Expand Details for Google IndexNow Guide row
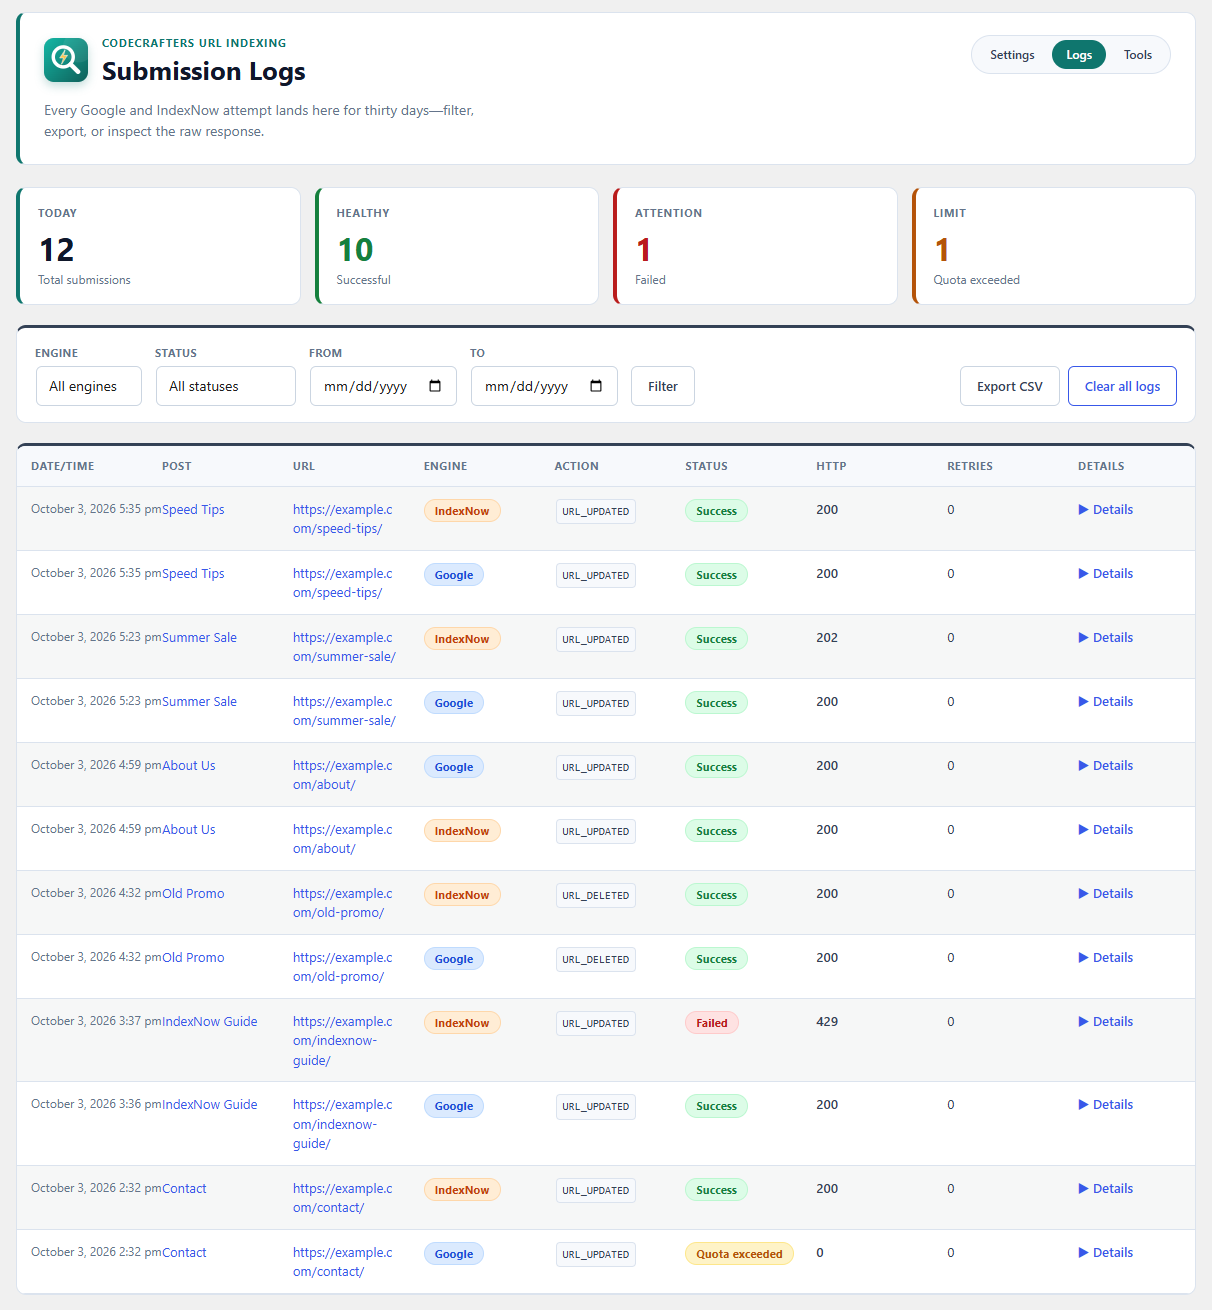The height and width of the screenshot is (1310, 1212). [1105, 1104]
